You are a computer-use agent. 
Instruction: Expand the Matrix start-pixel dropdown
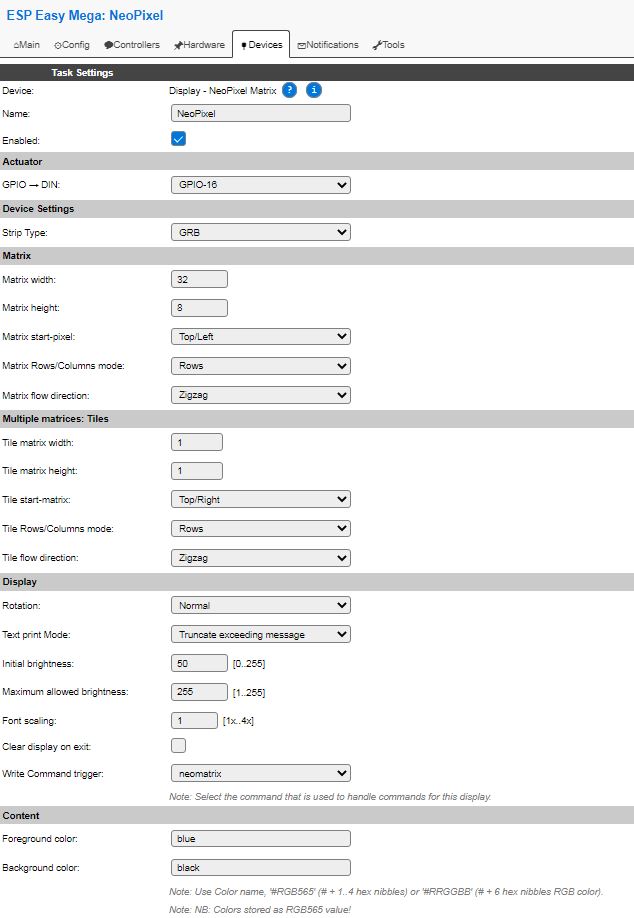point(261,337)
